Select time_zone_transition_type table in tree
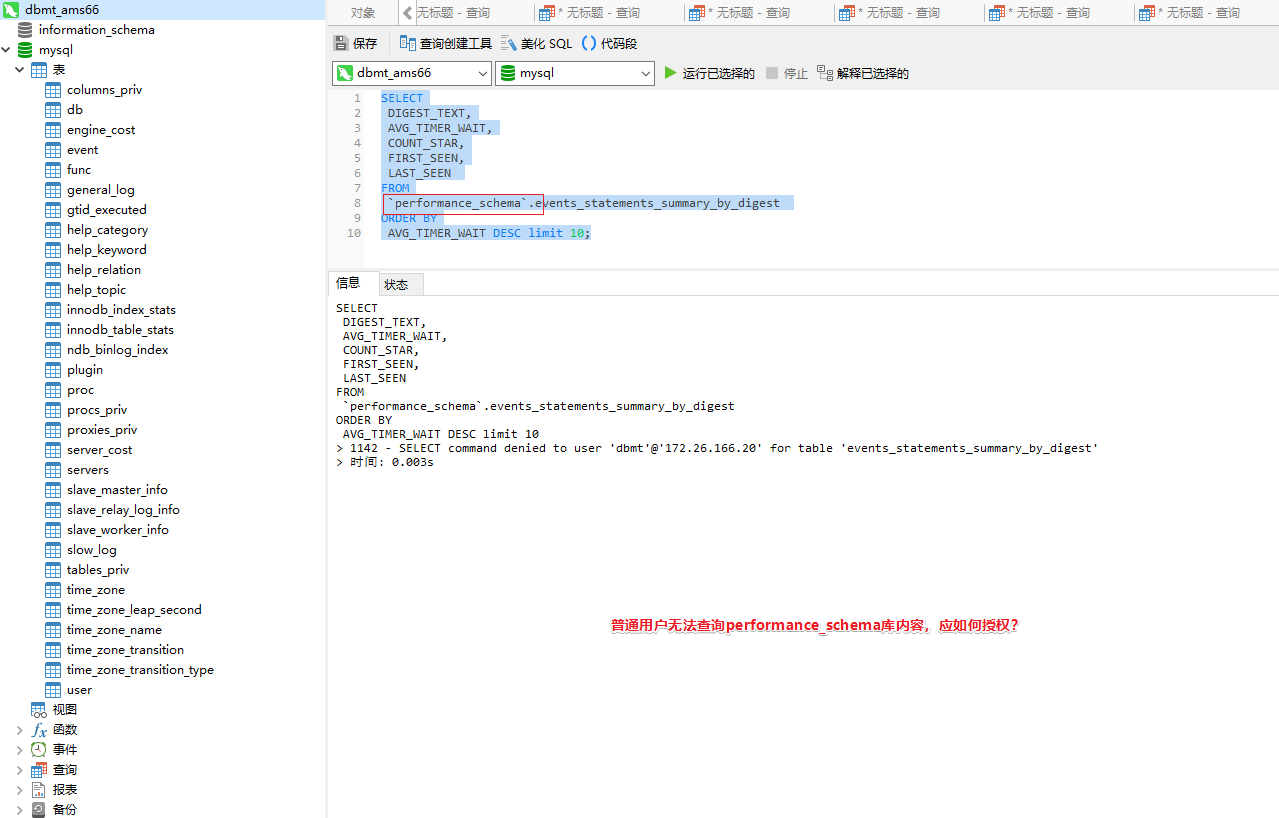 140,670
